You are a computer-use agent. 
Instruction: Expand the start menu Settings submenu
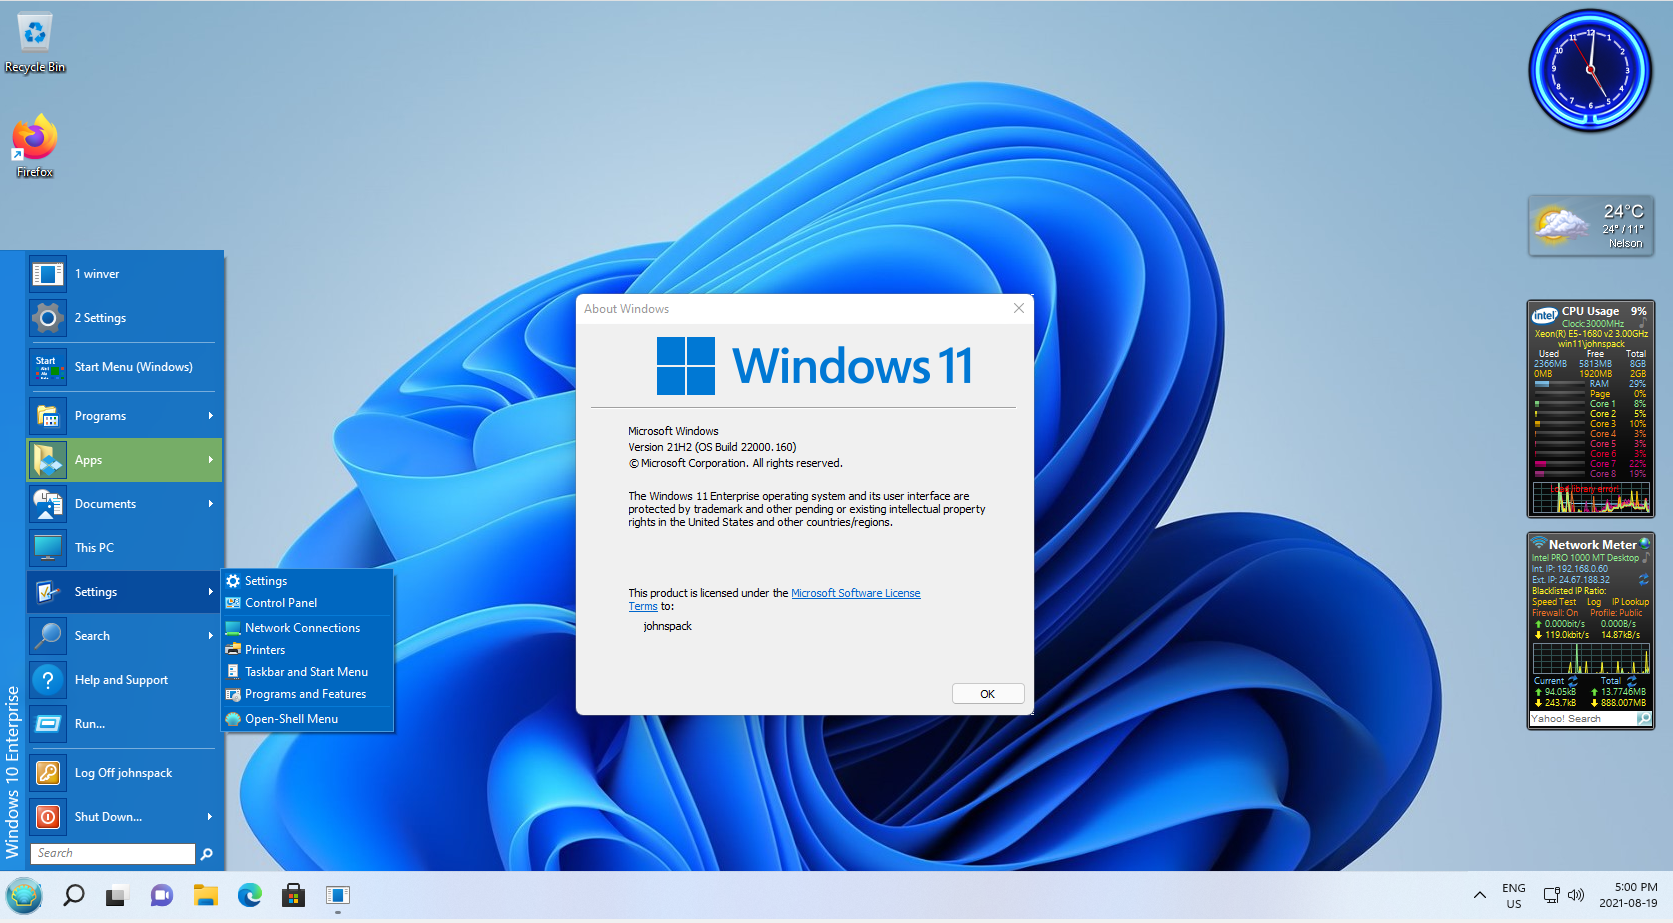(123, 592)
